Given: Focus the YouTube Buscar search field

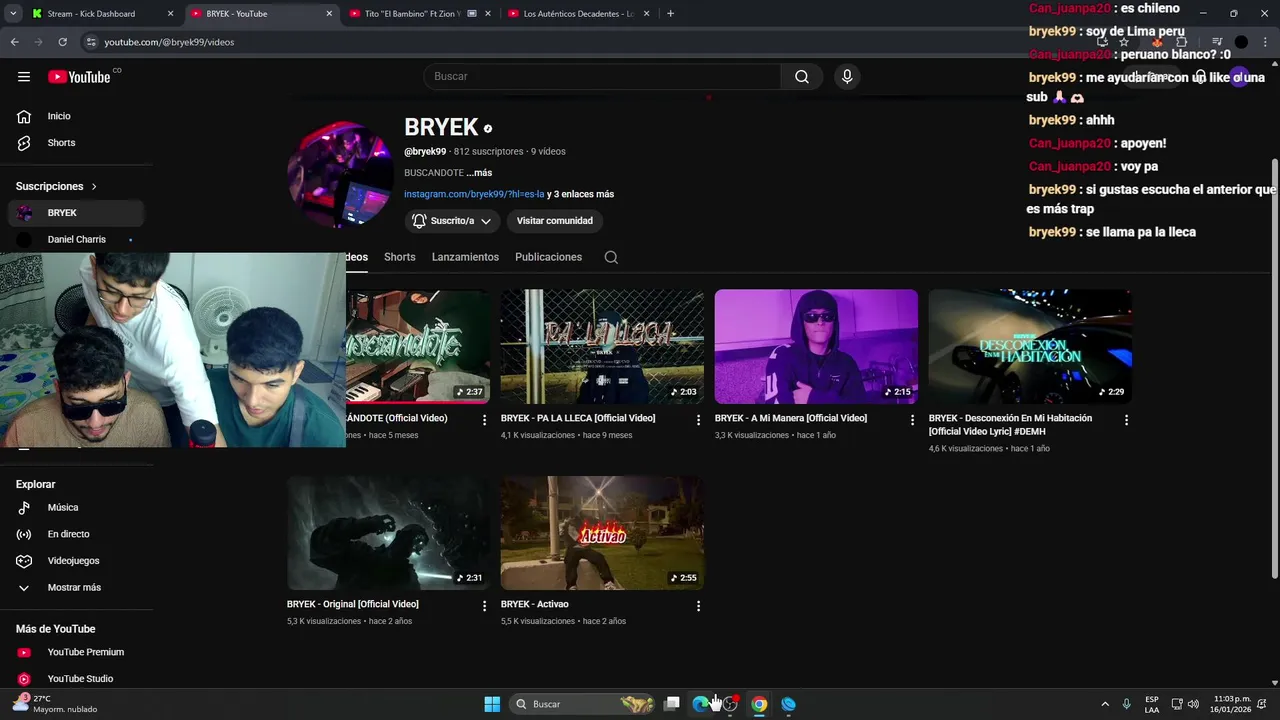Looking at the screenshot, I should pos(602,77).
